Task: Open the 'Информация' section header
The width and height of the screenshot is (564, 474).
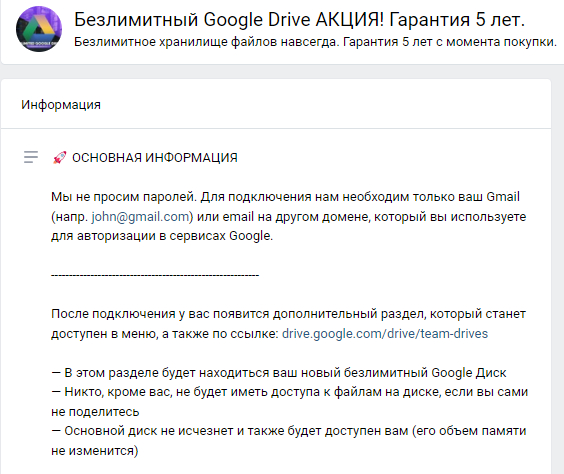Action: click(x=61, y=105)
